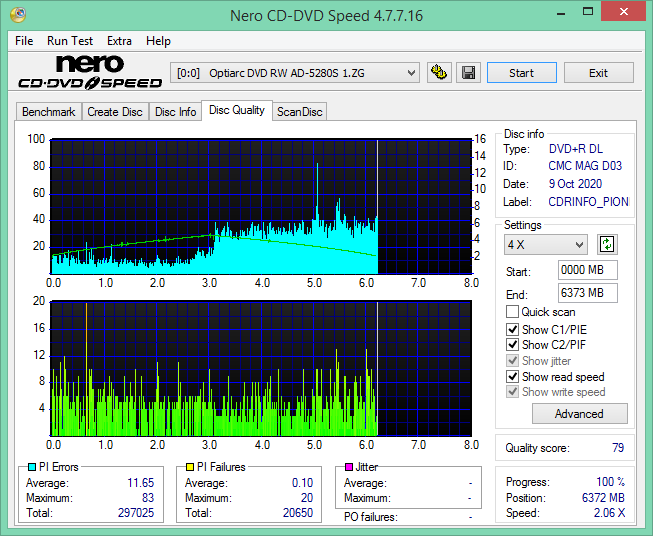The image size is (653, 536).
Task: Switch to the Create Disc tab
Action: (115, 112)
